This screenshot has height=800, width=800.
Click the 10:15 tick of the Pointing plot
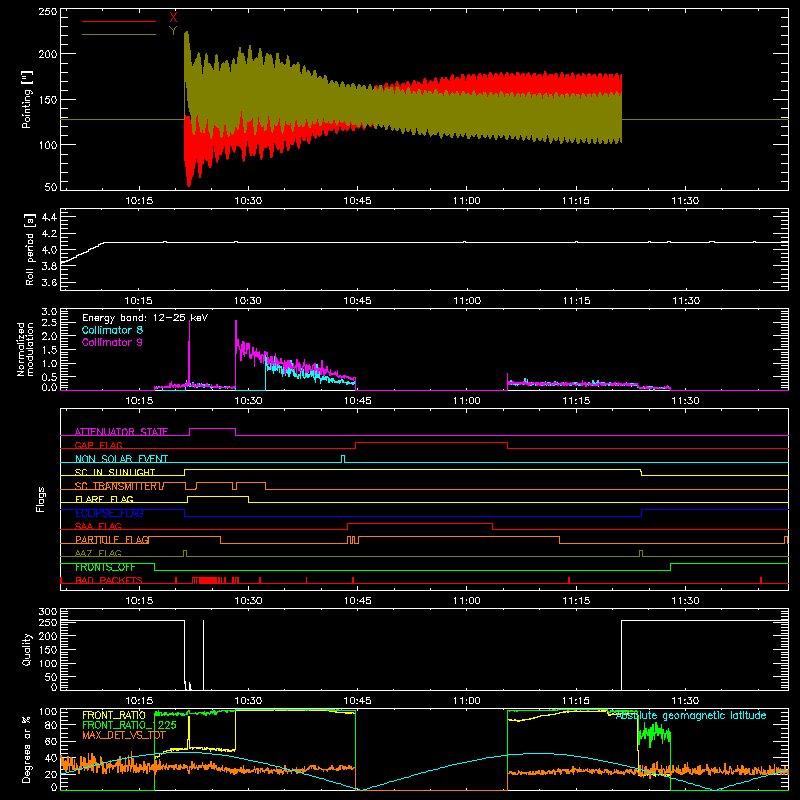[139, 201]
